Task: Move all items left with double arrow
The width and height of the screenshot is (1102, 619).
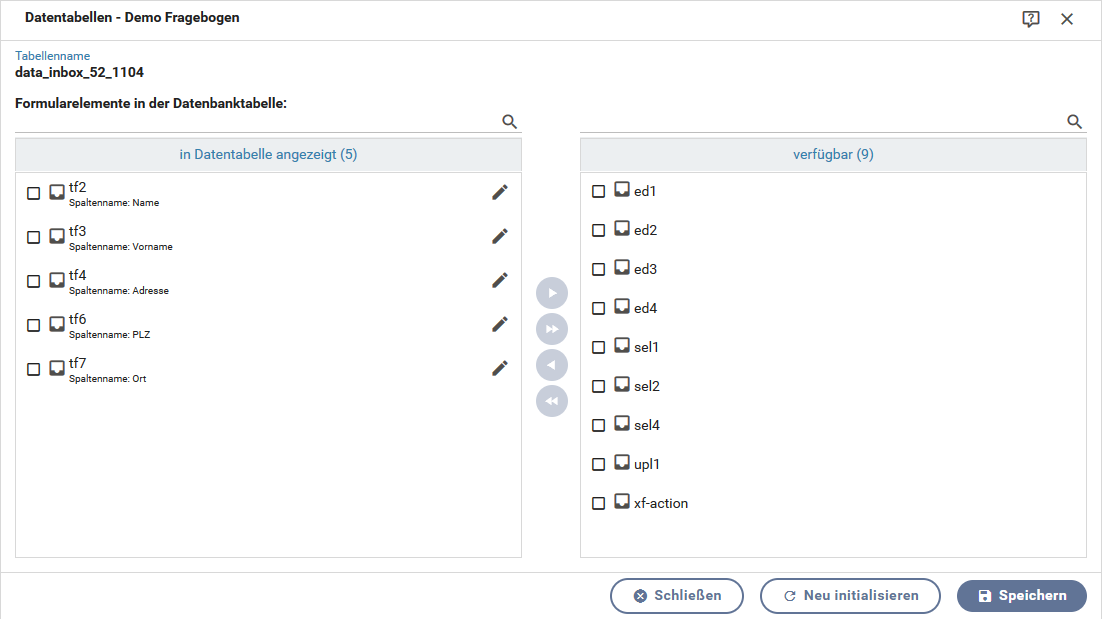Action: [552, 401]
